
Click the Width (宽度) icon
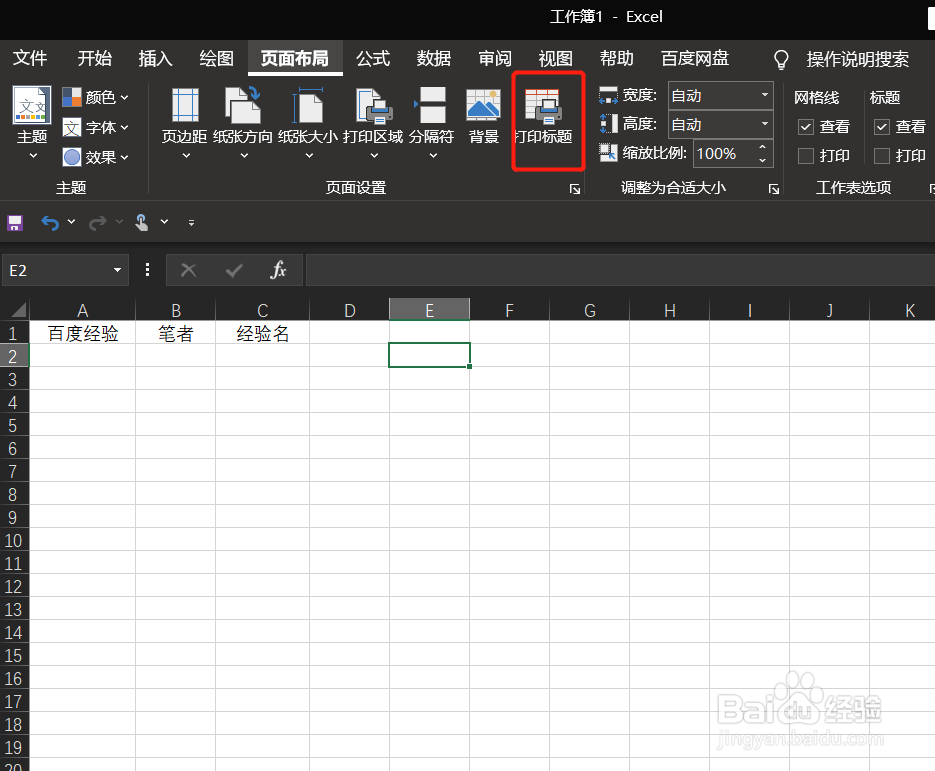pos(608,95)
